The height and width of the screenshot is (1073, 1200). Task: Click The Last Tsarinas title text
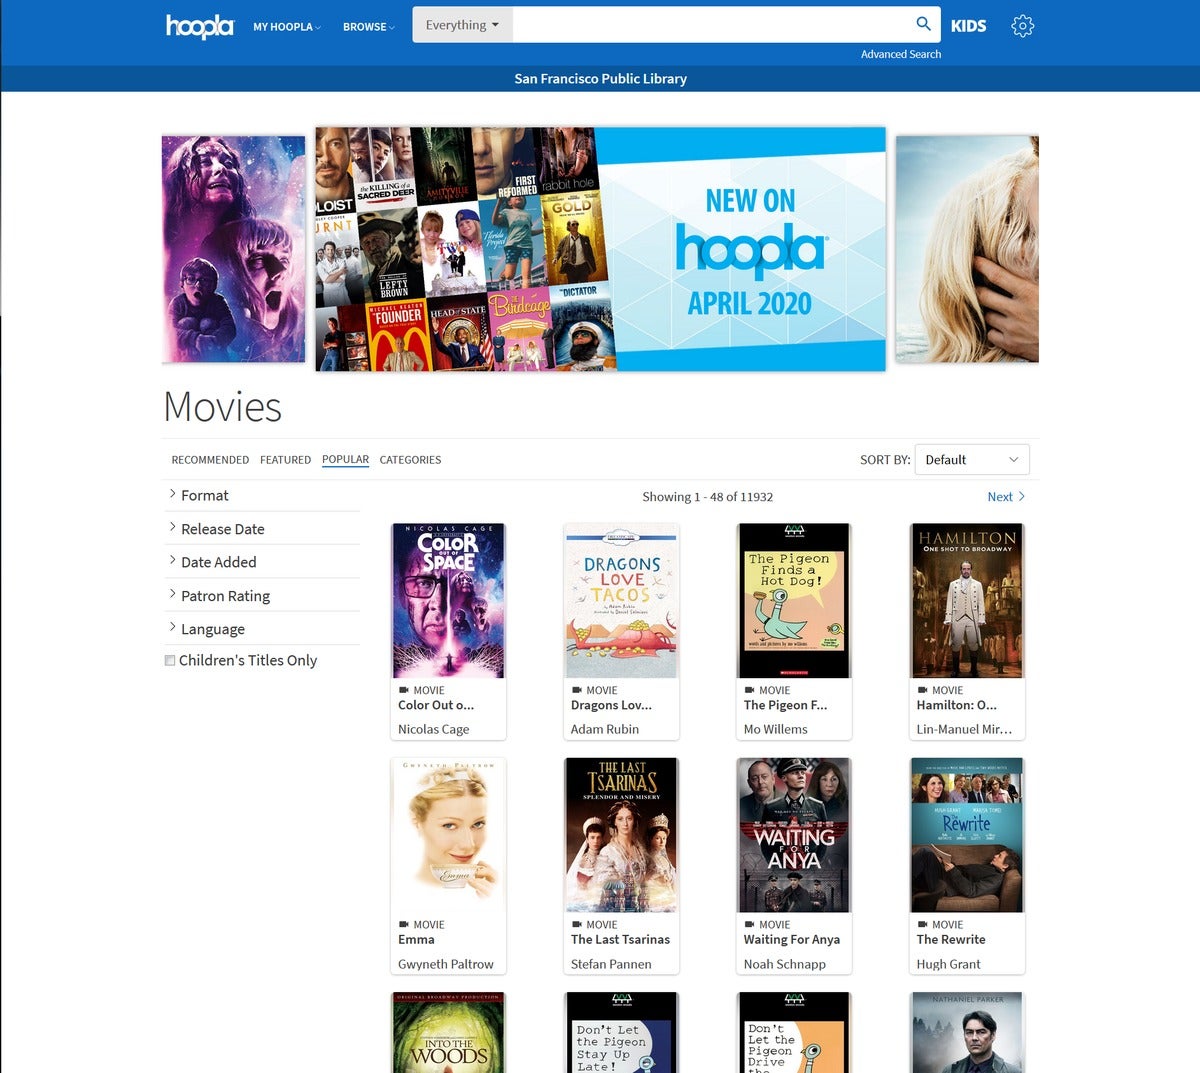pos(620,940)
